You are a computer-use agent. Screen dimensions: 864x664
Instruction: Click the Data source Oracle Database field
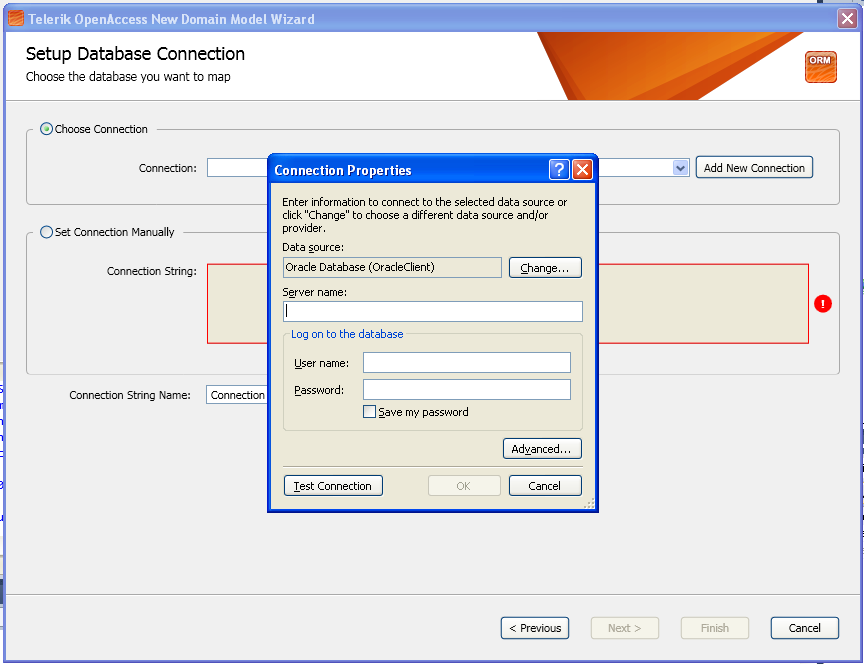point(392,267)
